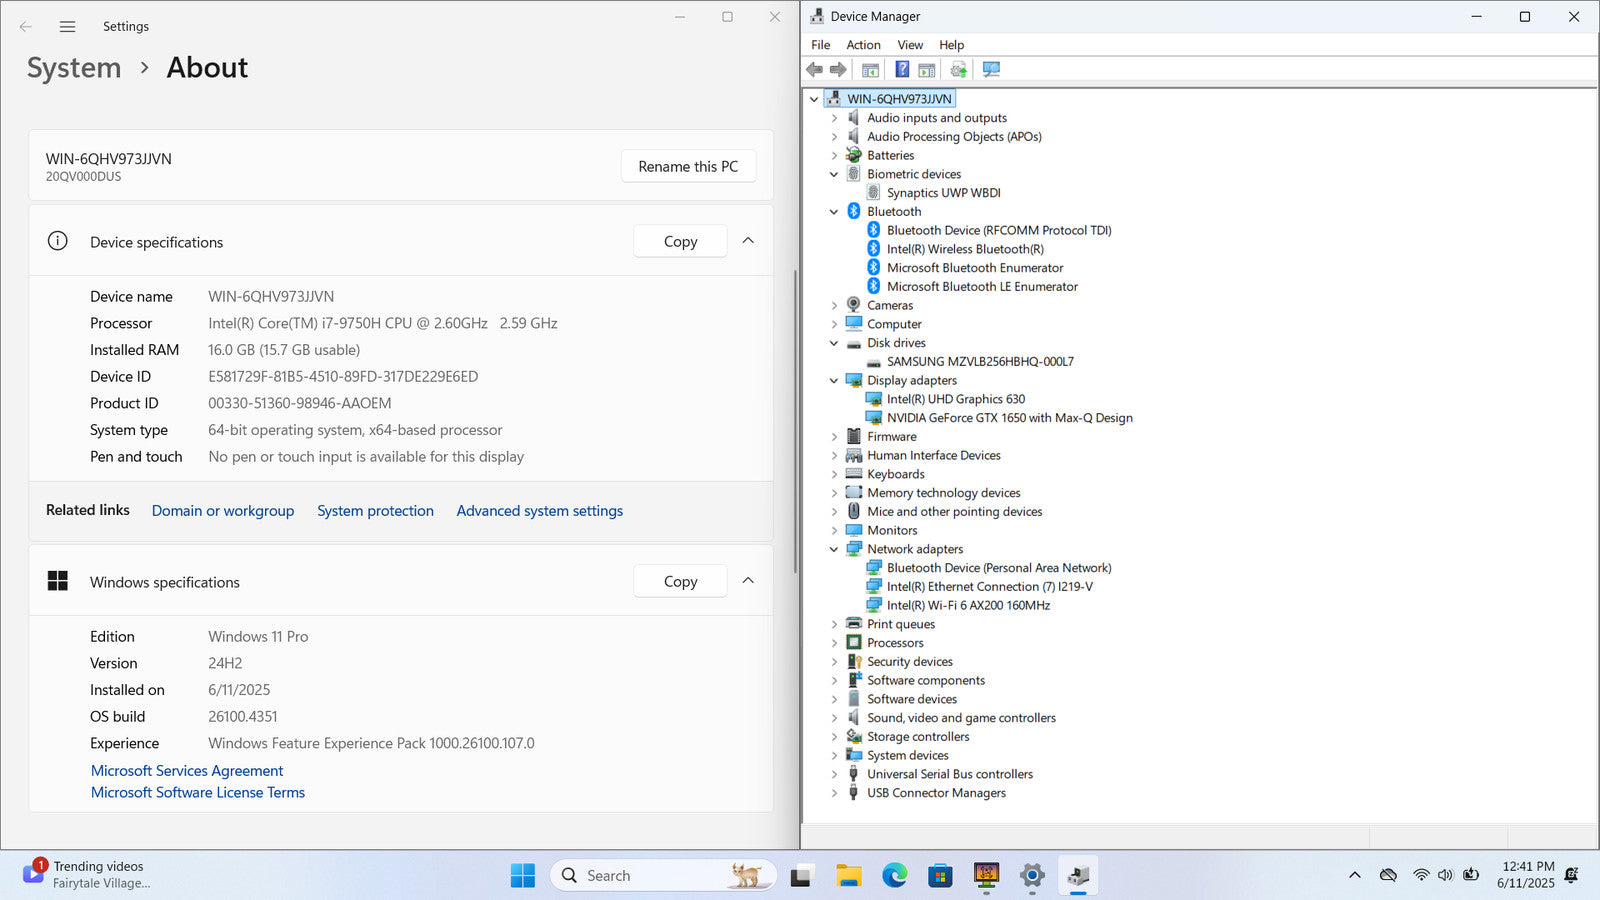
Task: Open Microsoft Services Agreement link
Action: [x=187, y=771]
